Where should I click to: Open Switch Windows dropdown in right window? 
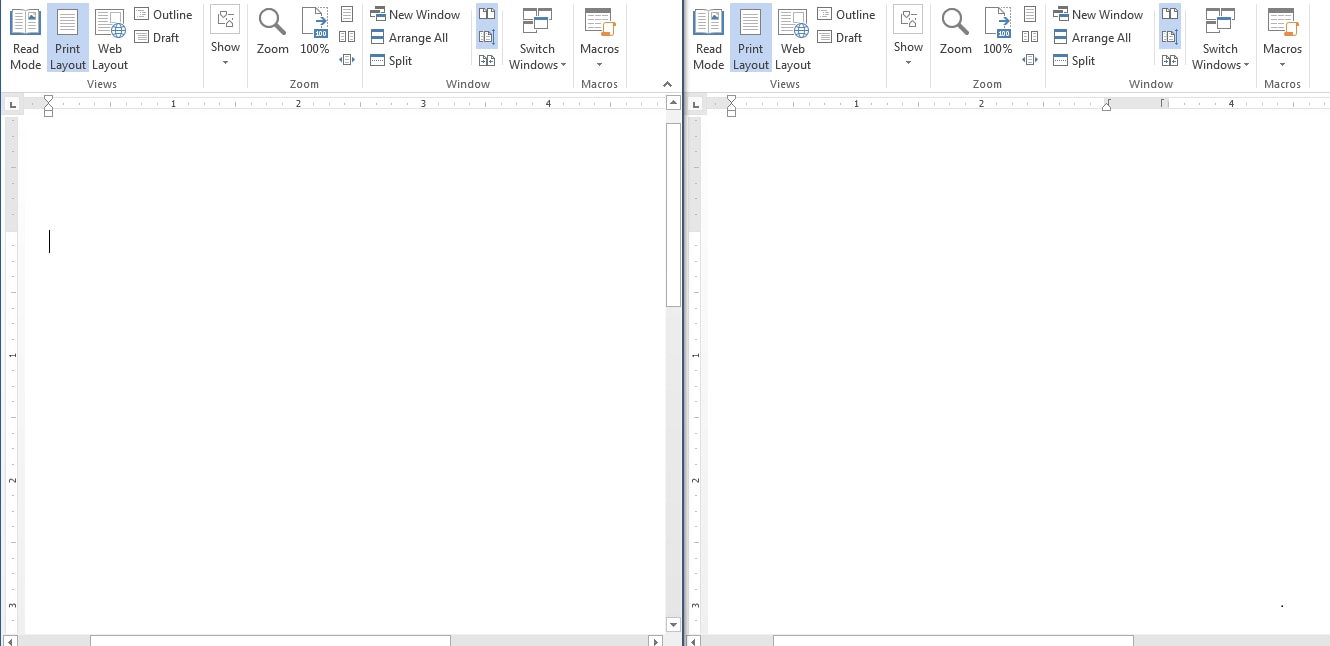(1220, 39)
